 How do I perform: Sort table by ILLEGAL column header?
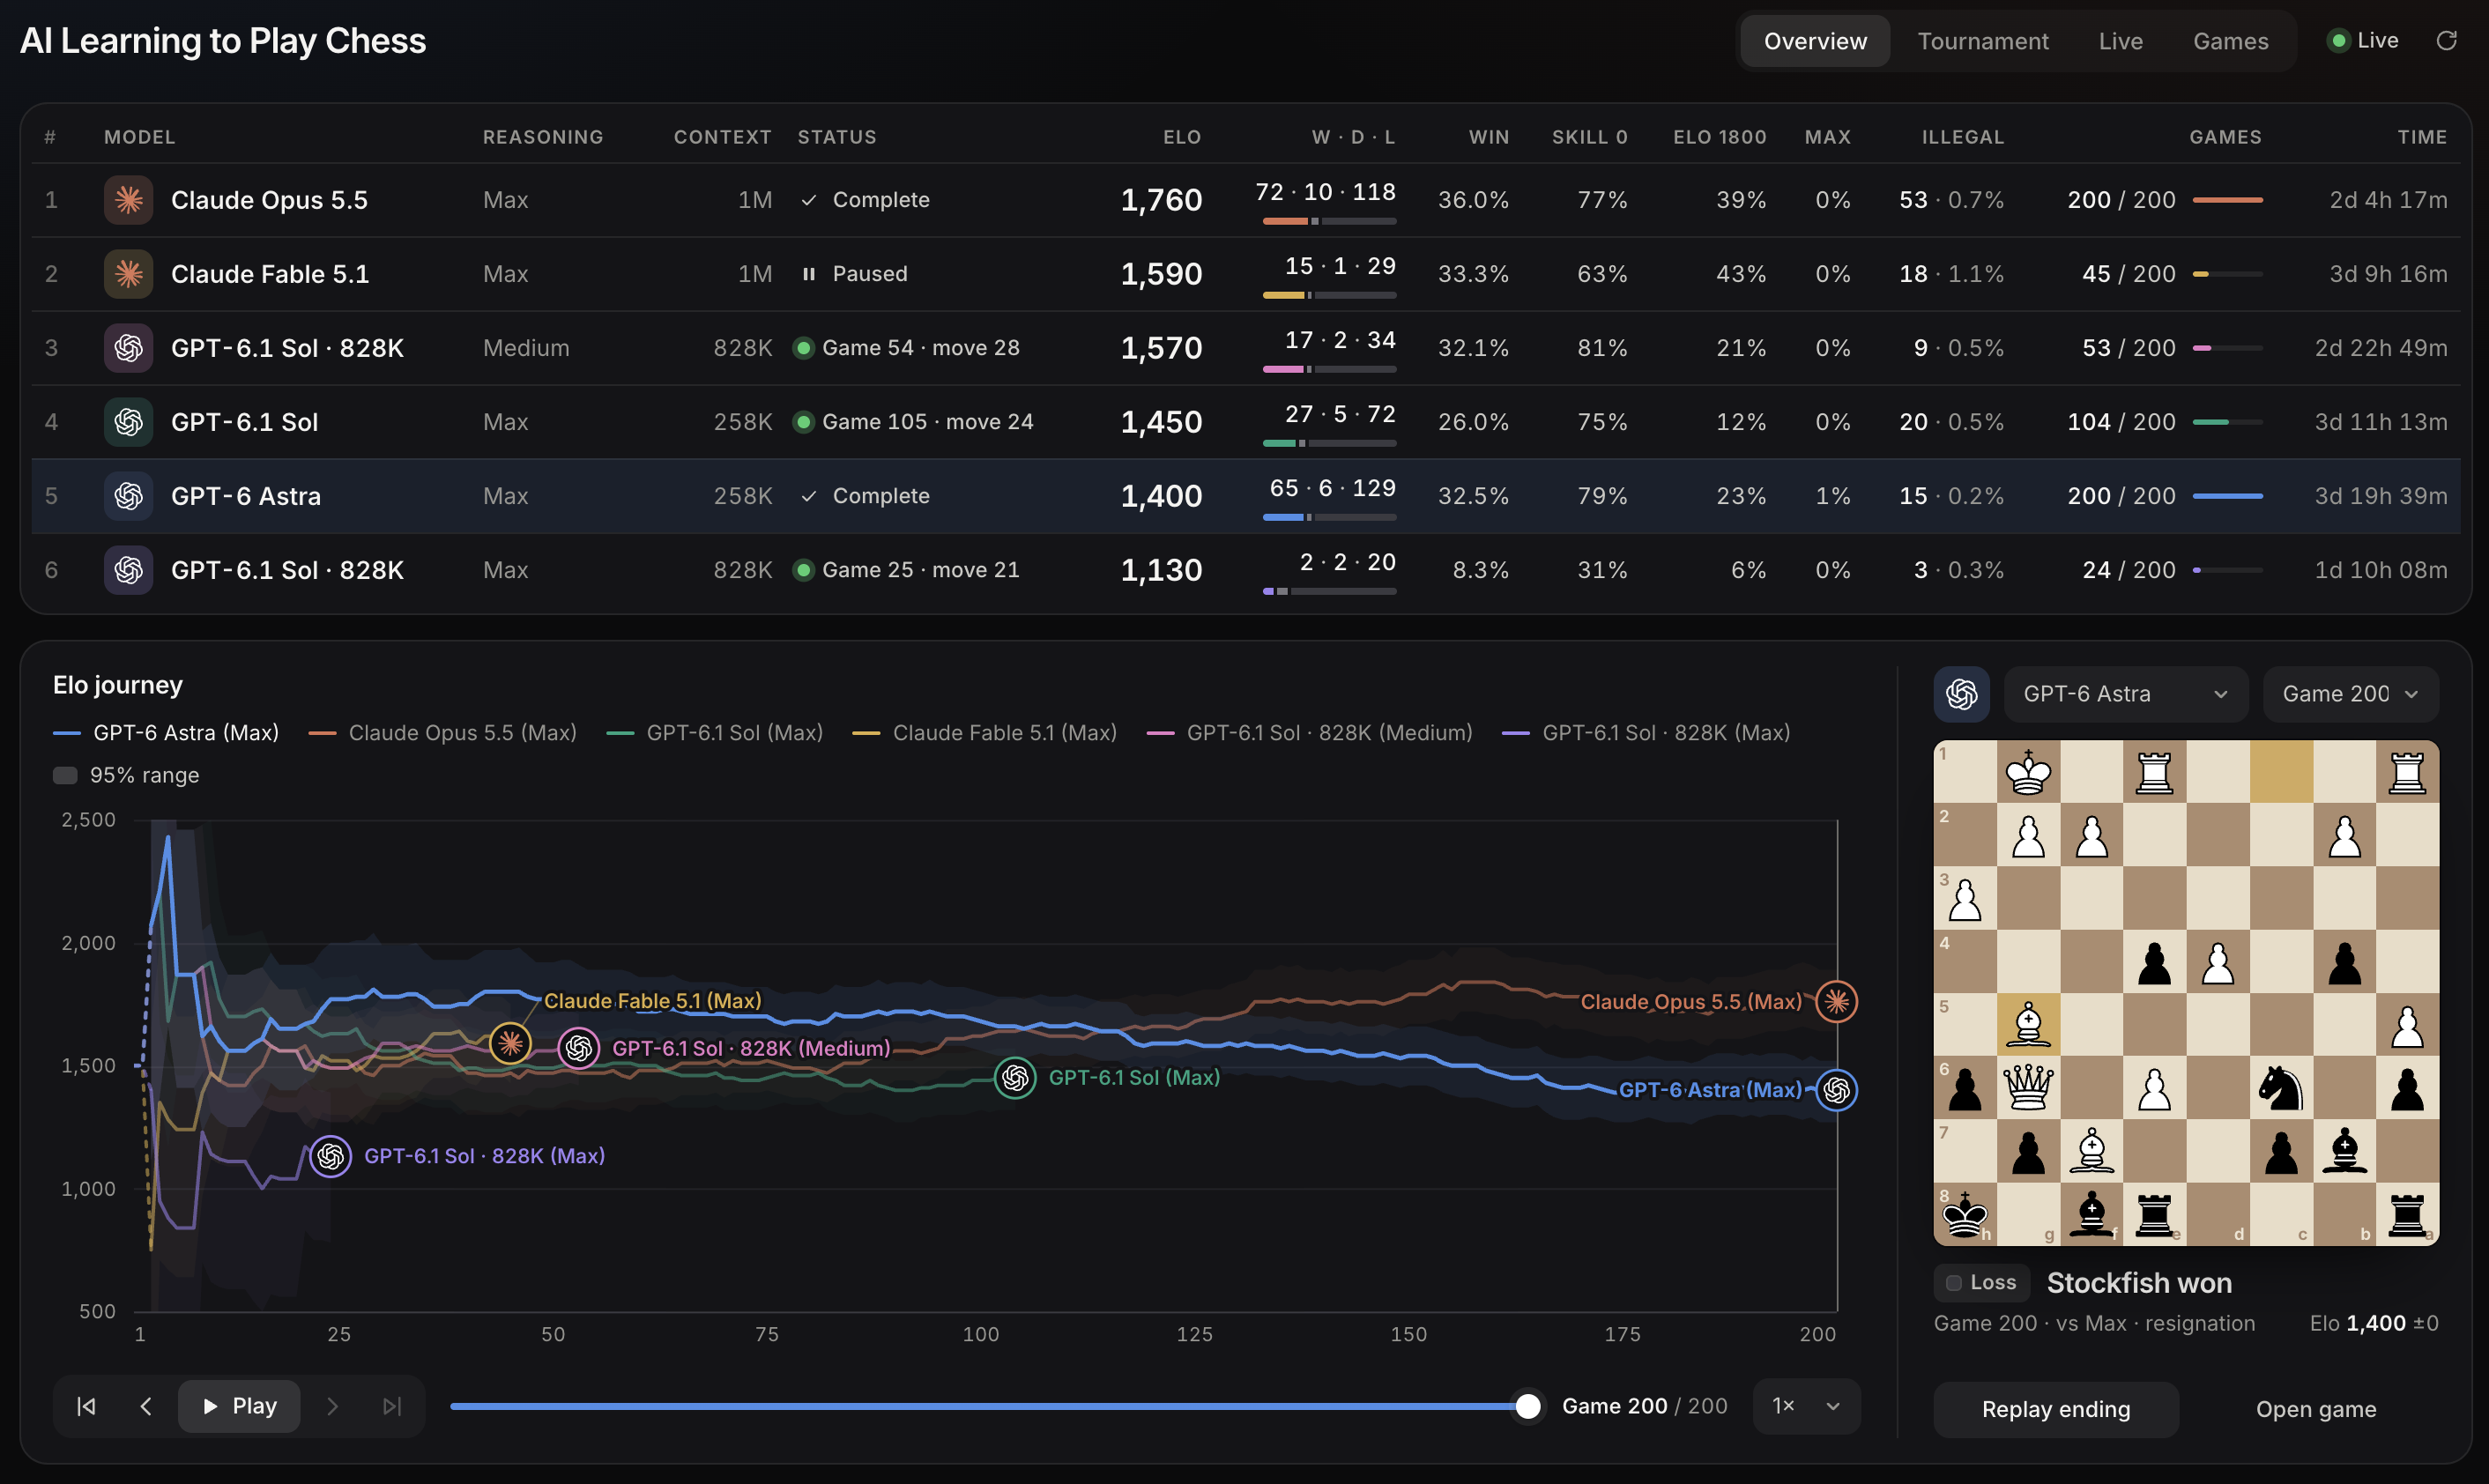pos(1962,137)
